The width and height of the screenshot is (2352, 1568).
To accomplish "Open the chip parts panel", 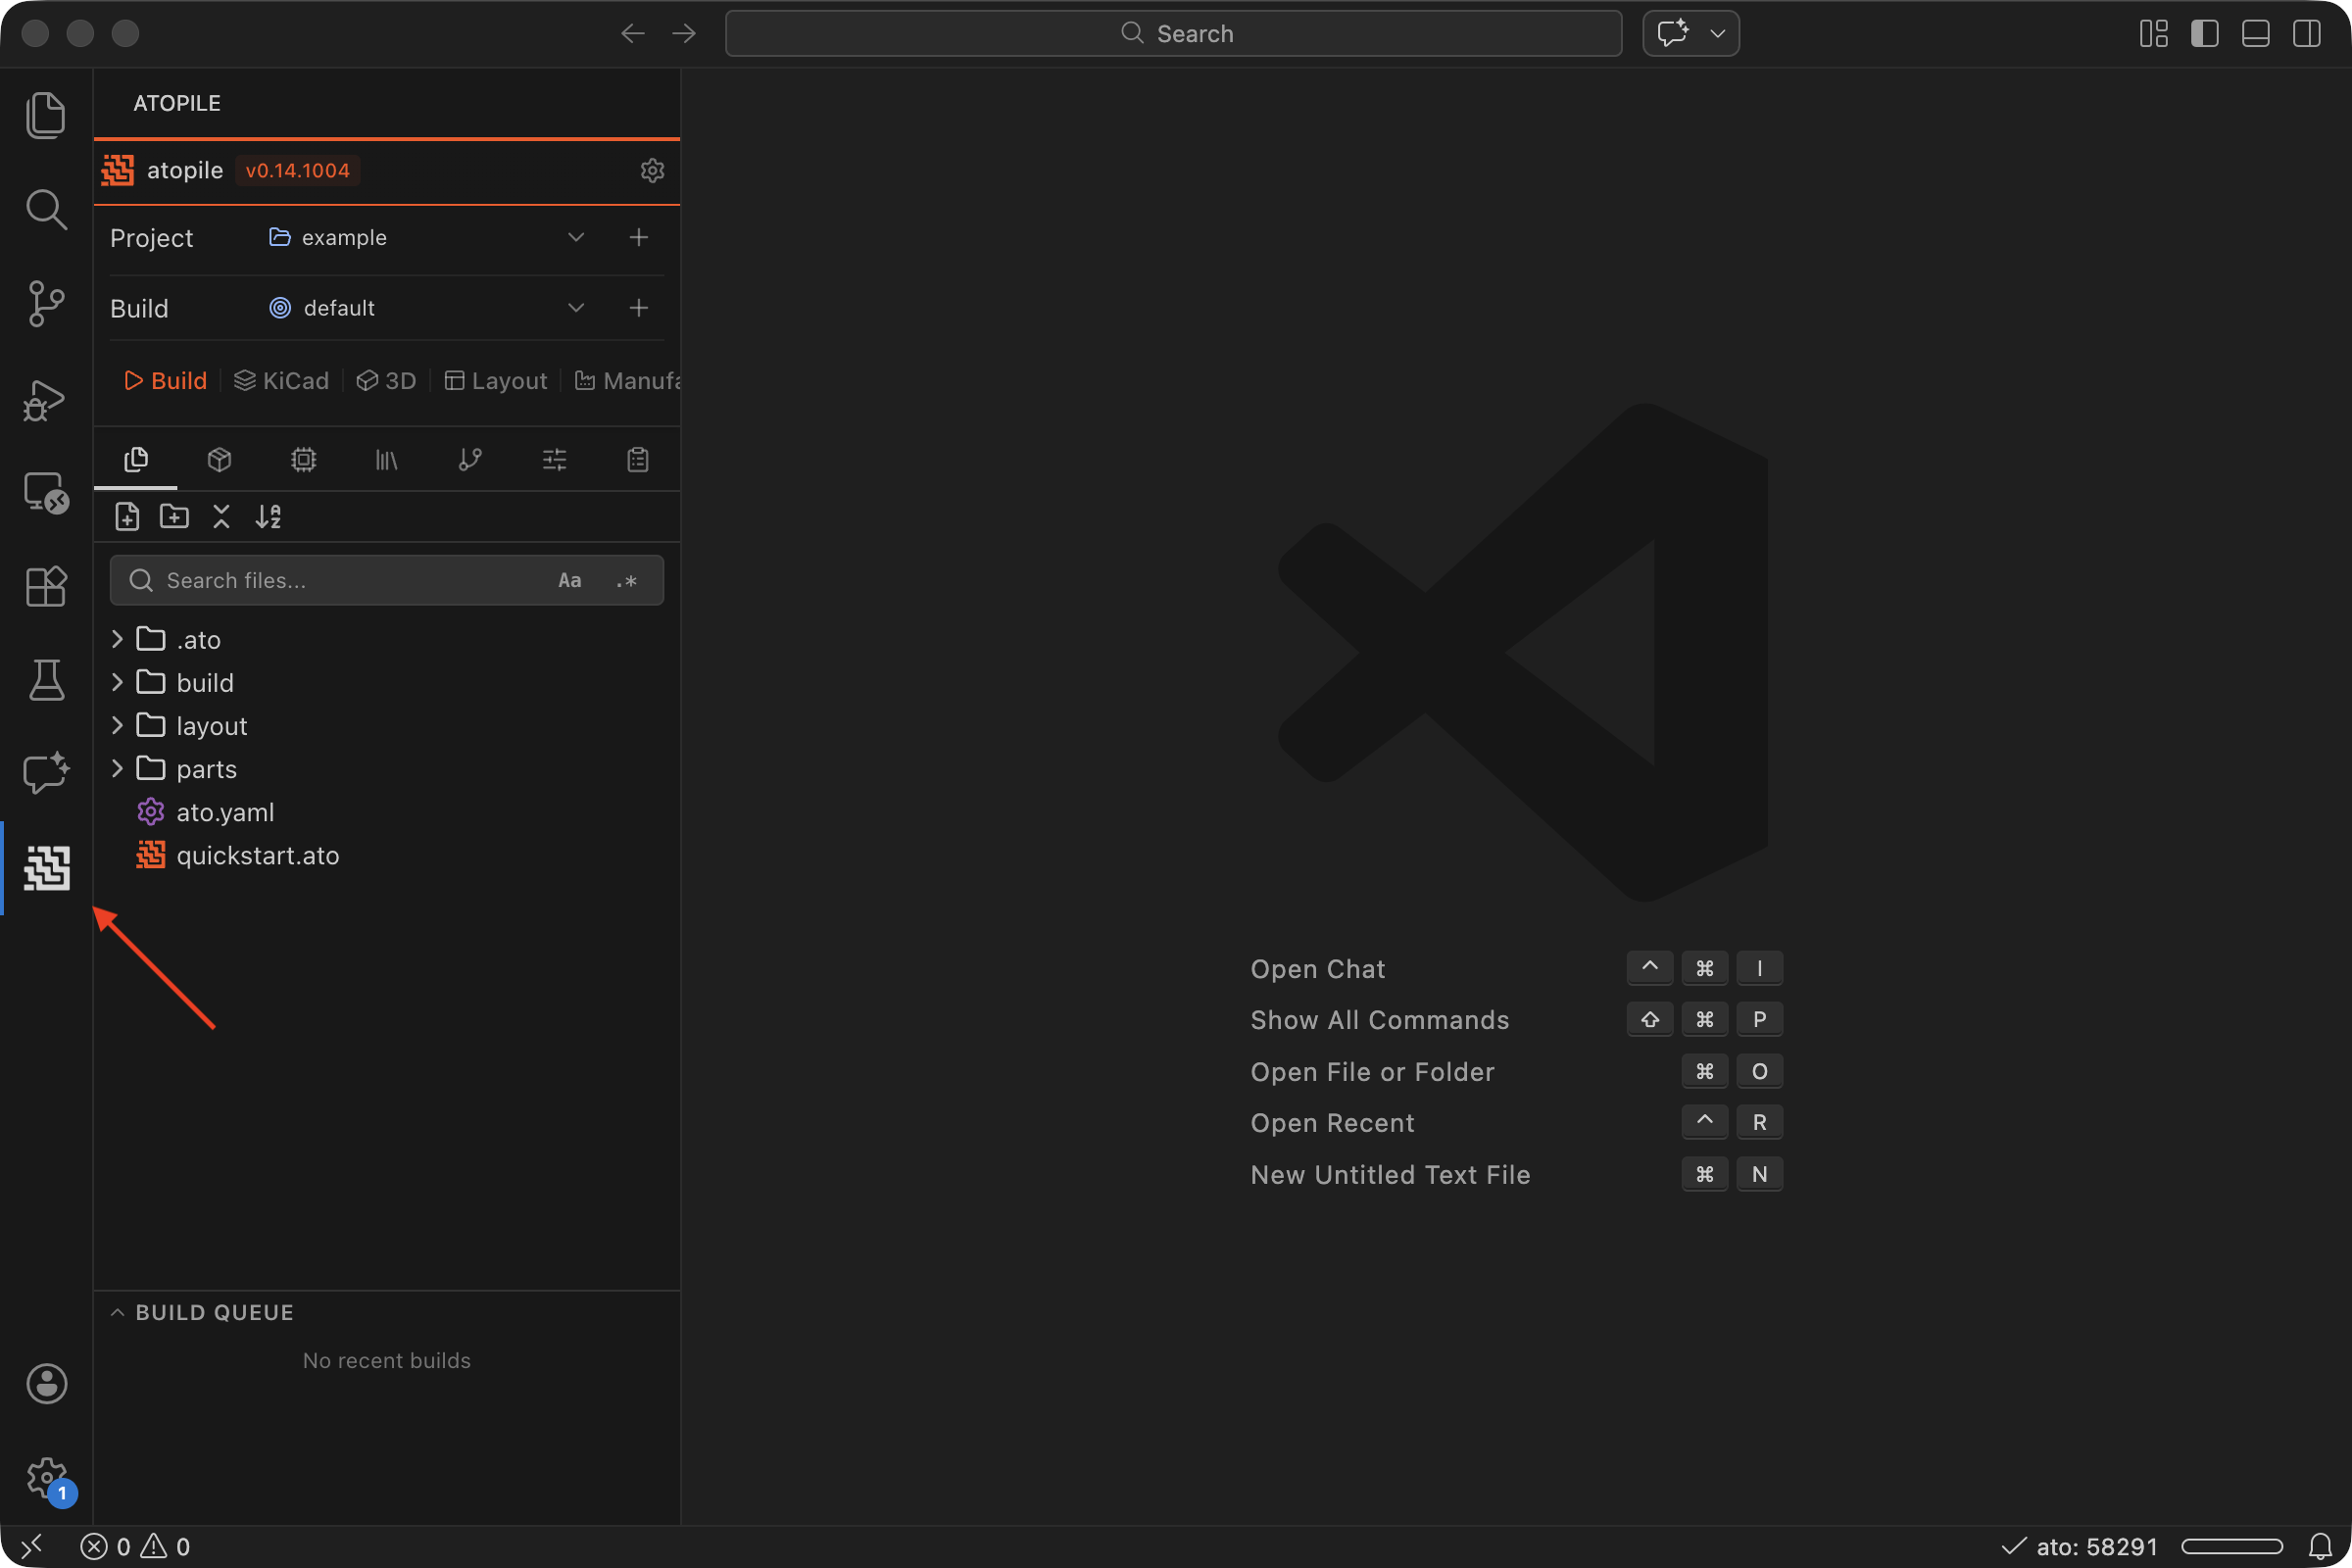I will point(302,459).
